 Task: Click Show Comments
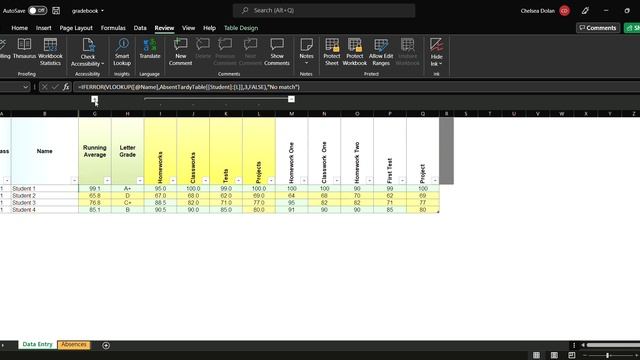[277, 52]
